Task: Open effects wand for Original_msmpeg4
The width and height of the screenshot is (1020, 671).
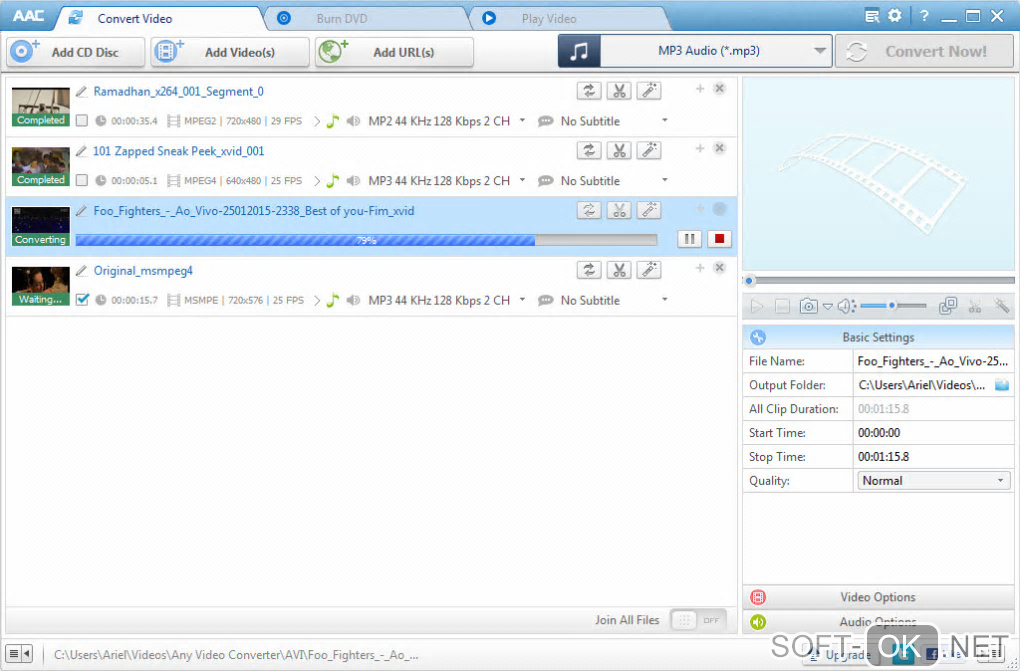Action: [649, 270]
